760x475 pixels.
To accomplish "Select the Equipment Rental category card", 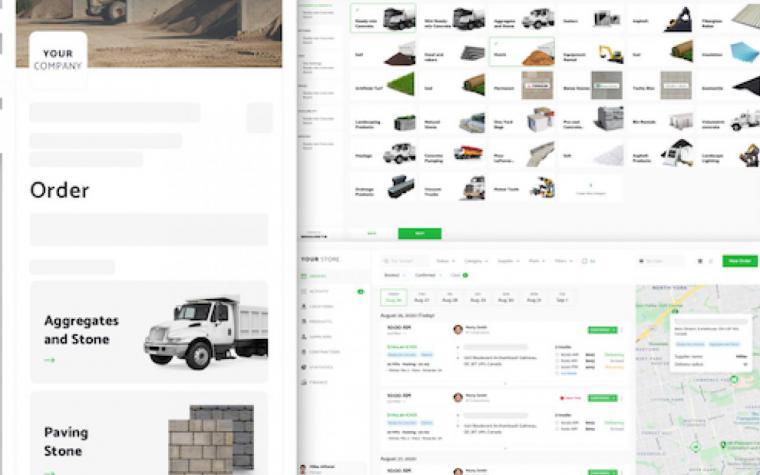I will click(x=592, y=52).
